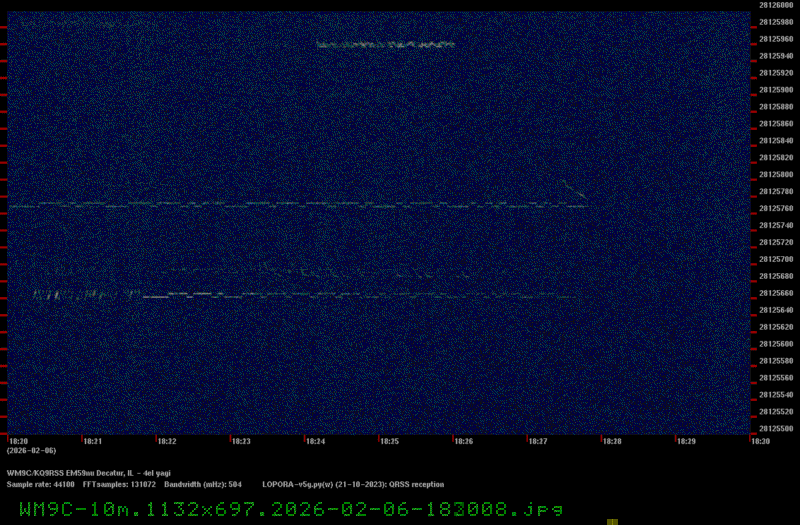Click the short signal trace near 28125960

click(386, 45)
